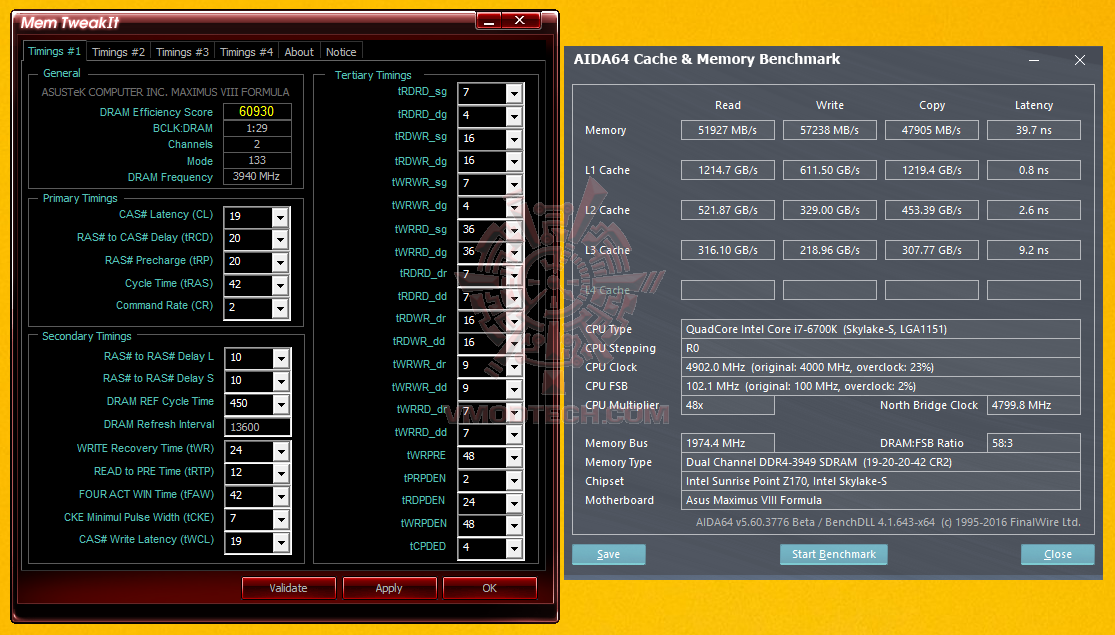Expand DRAM REF Cycle Time dropdown
The image size is (1115, 635).
pyautogui.click(x=282, y=403)
